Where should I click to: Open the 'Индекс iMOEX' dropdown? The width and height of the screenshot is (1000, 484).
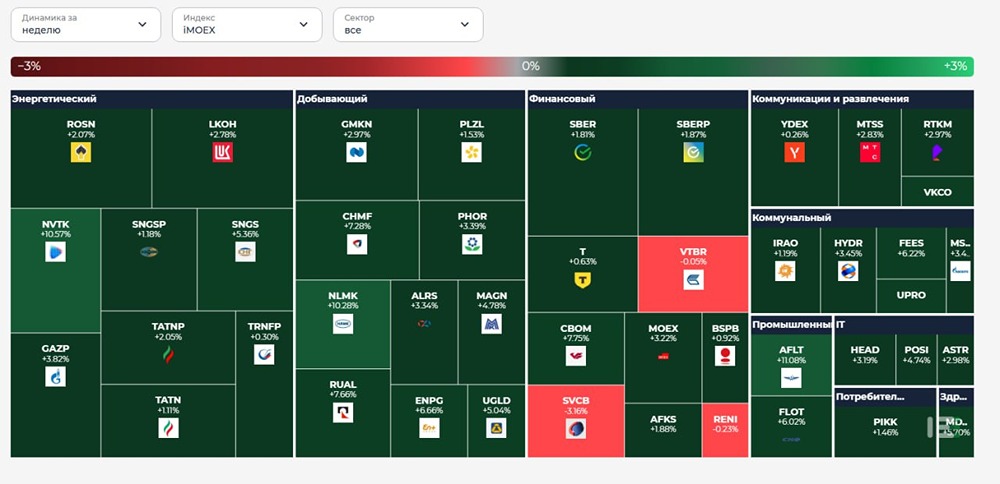pos(247,25)
